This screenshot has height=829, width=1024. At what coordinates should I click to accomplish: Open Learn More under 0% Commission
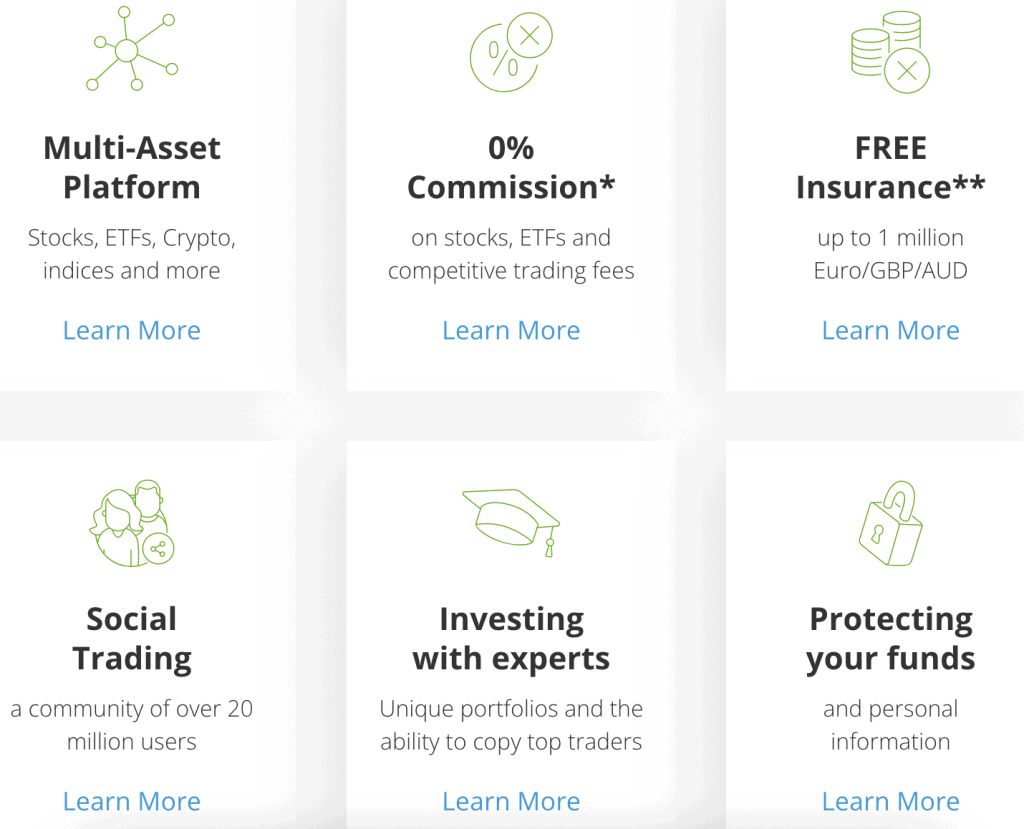(511, 331)
